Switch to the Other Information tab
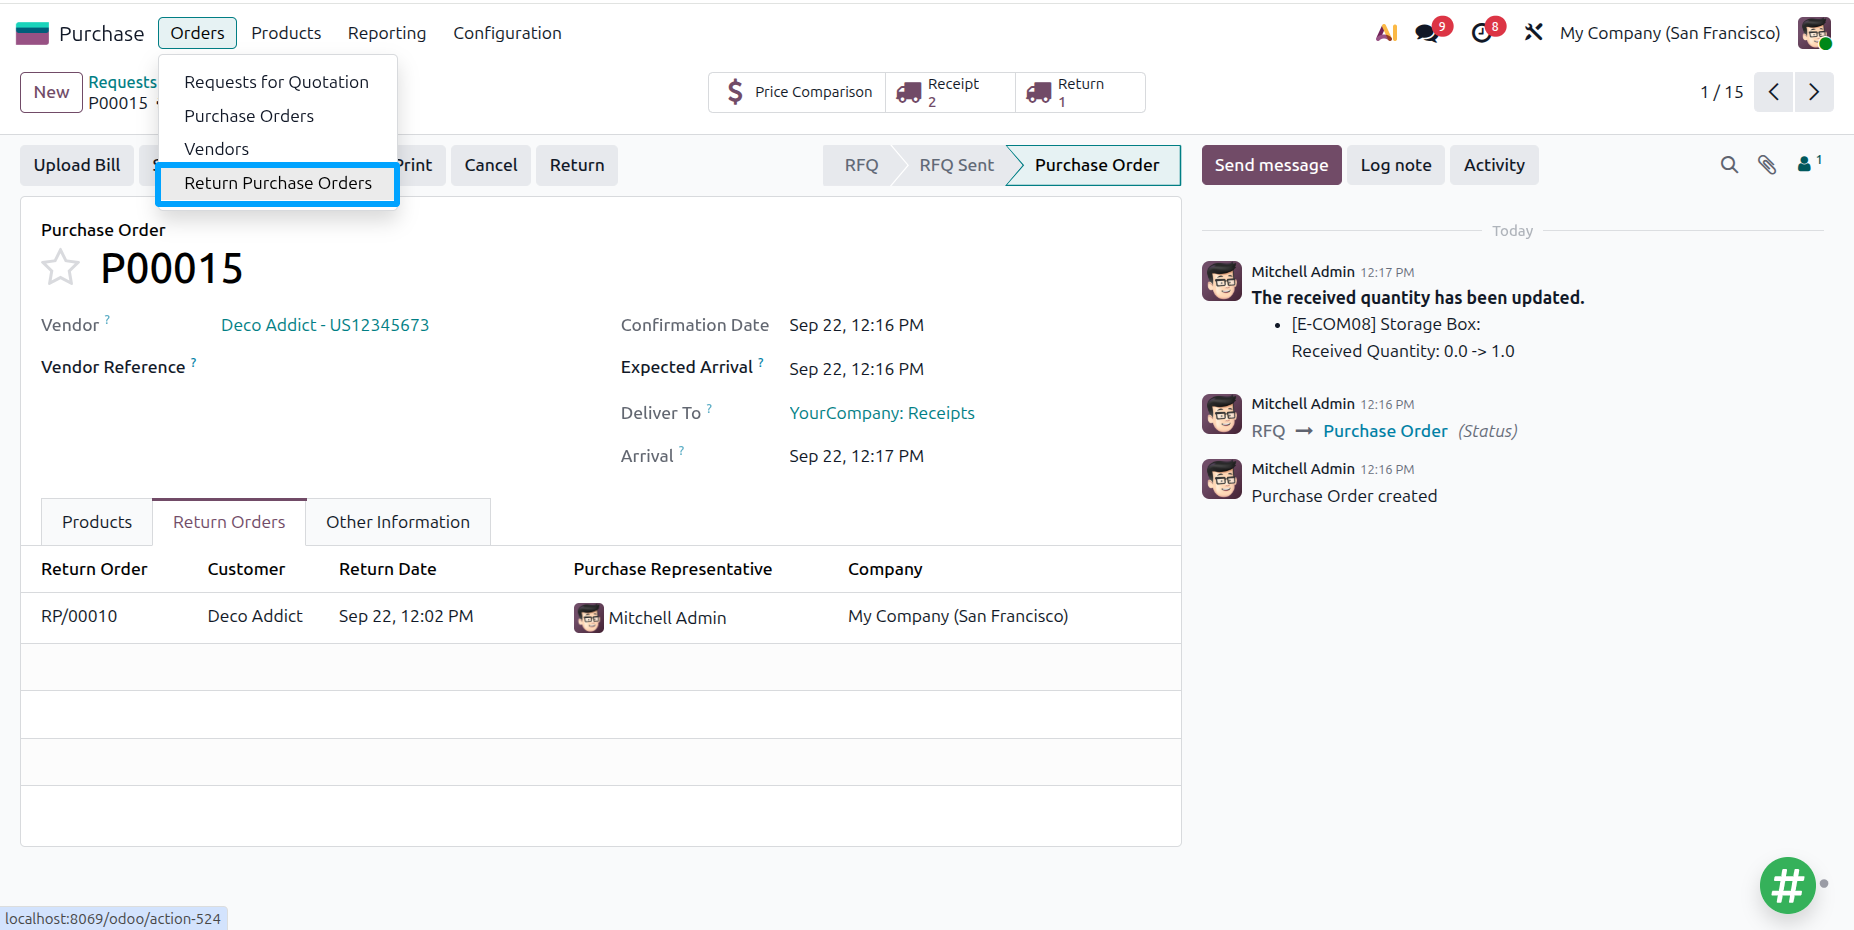Viewport: 1854px width, 930px height. point(398,522)
